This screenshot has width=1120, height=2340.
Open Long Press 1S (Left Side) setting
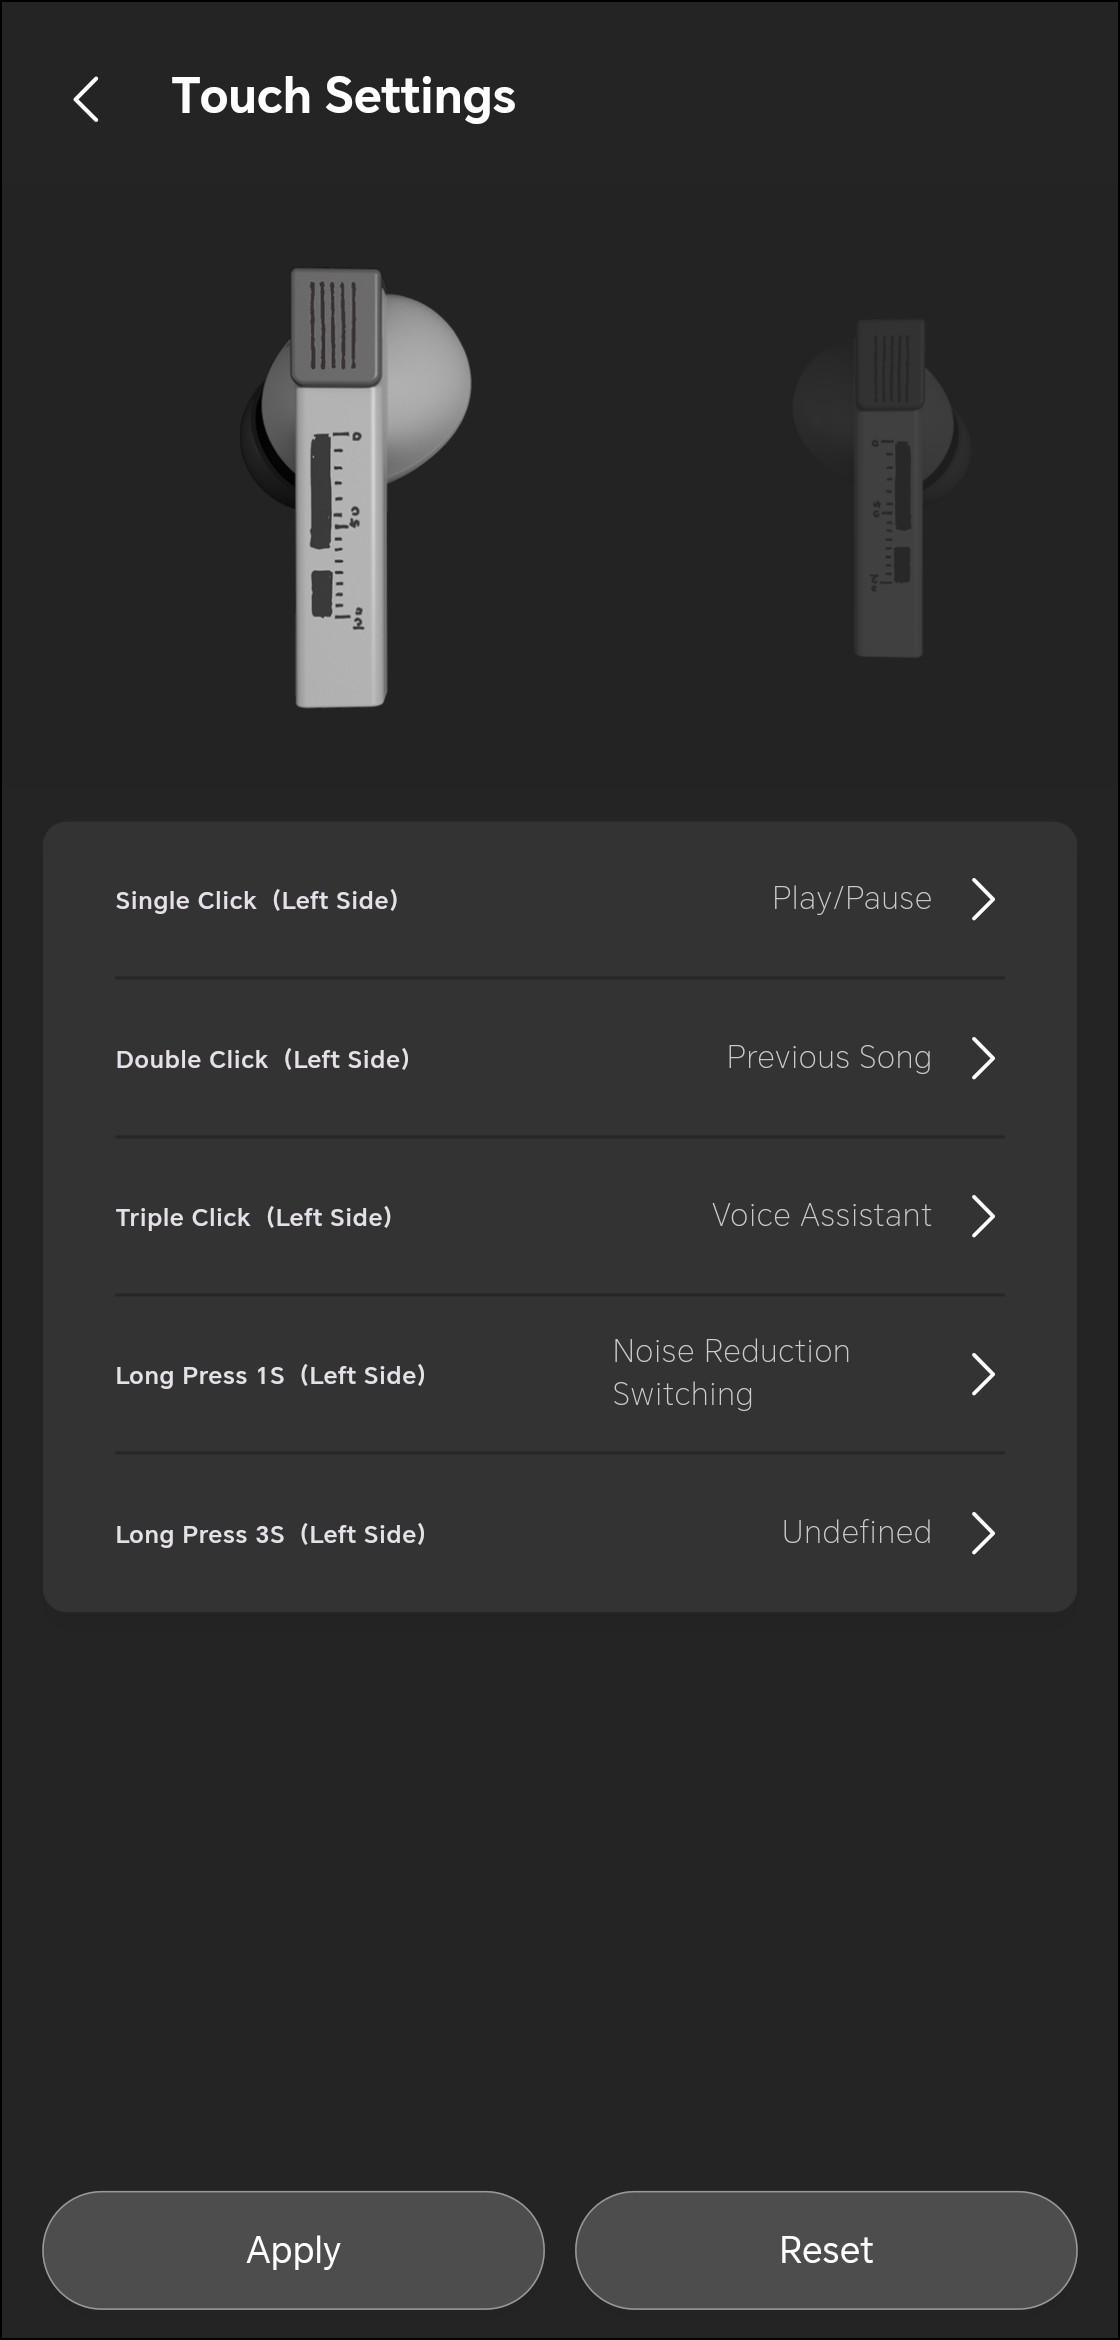click(560, 1374)
